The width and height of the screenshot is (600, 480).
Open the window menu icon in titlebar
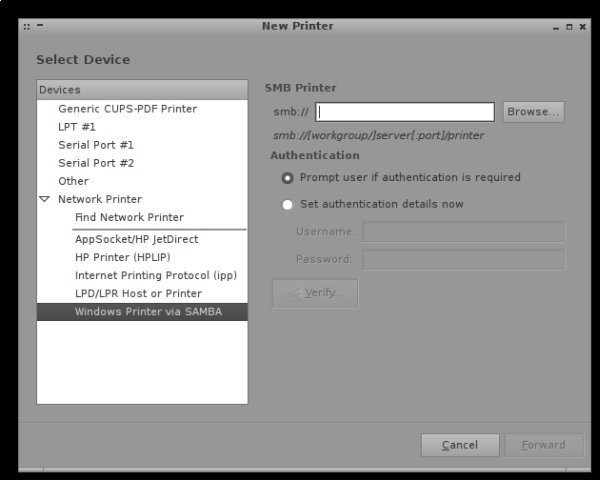[26, 26]
